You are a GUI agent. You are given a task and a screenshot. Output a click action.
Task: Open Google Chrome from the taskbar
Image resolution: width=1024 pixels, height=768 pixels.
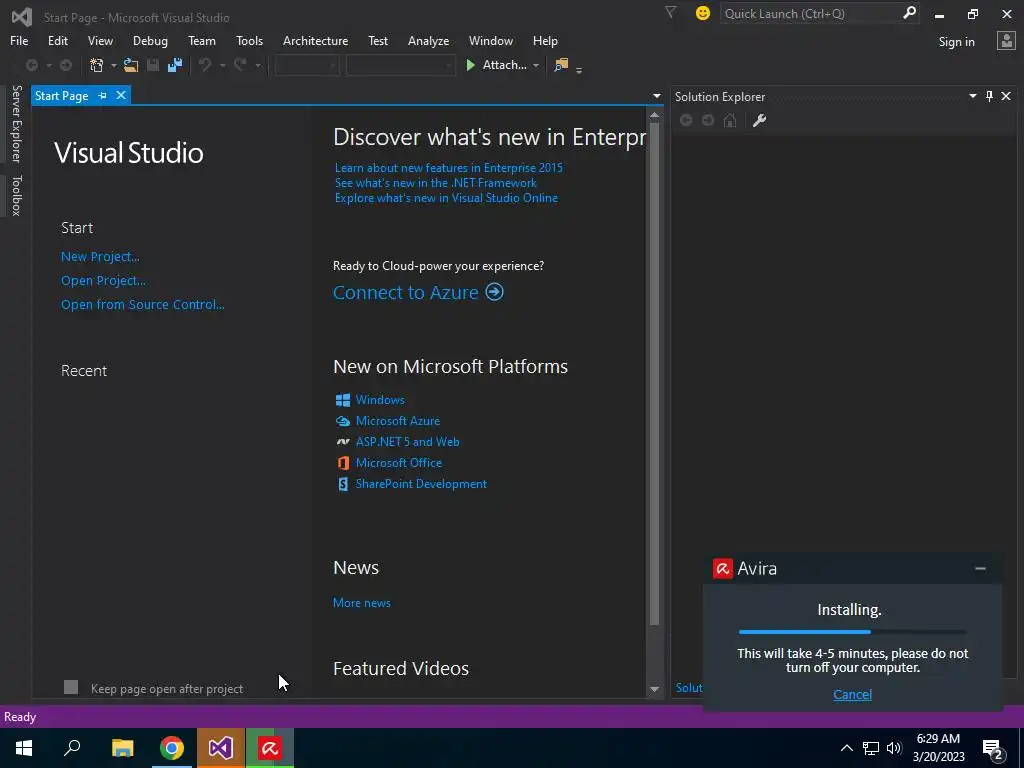coord(172,748)
